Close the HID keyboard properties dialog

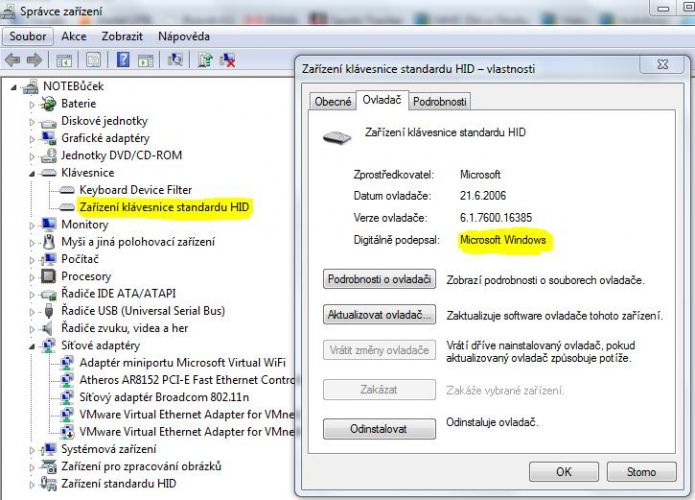pyautogui.click(x=663, y=65)
